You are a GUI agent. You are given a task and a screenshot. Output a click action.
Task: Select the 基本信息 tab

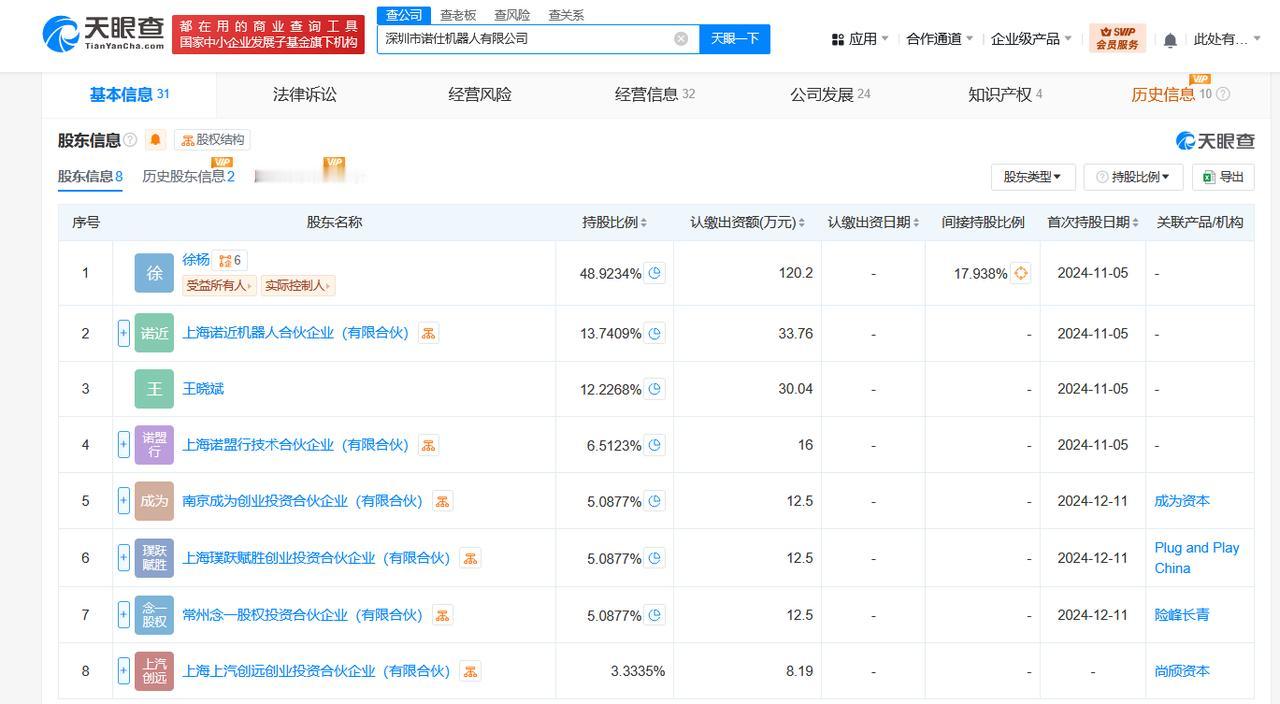pyautogui.click(x=129, y=94)
